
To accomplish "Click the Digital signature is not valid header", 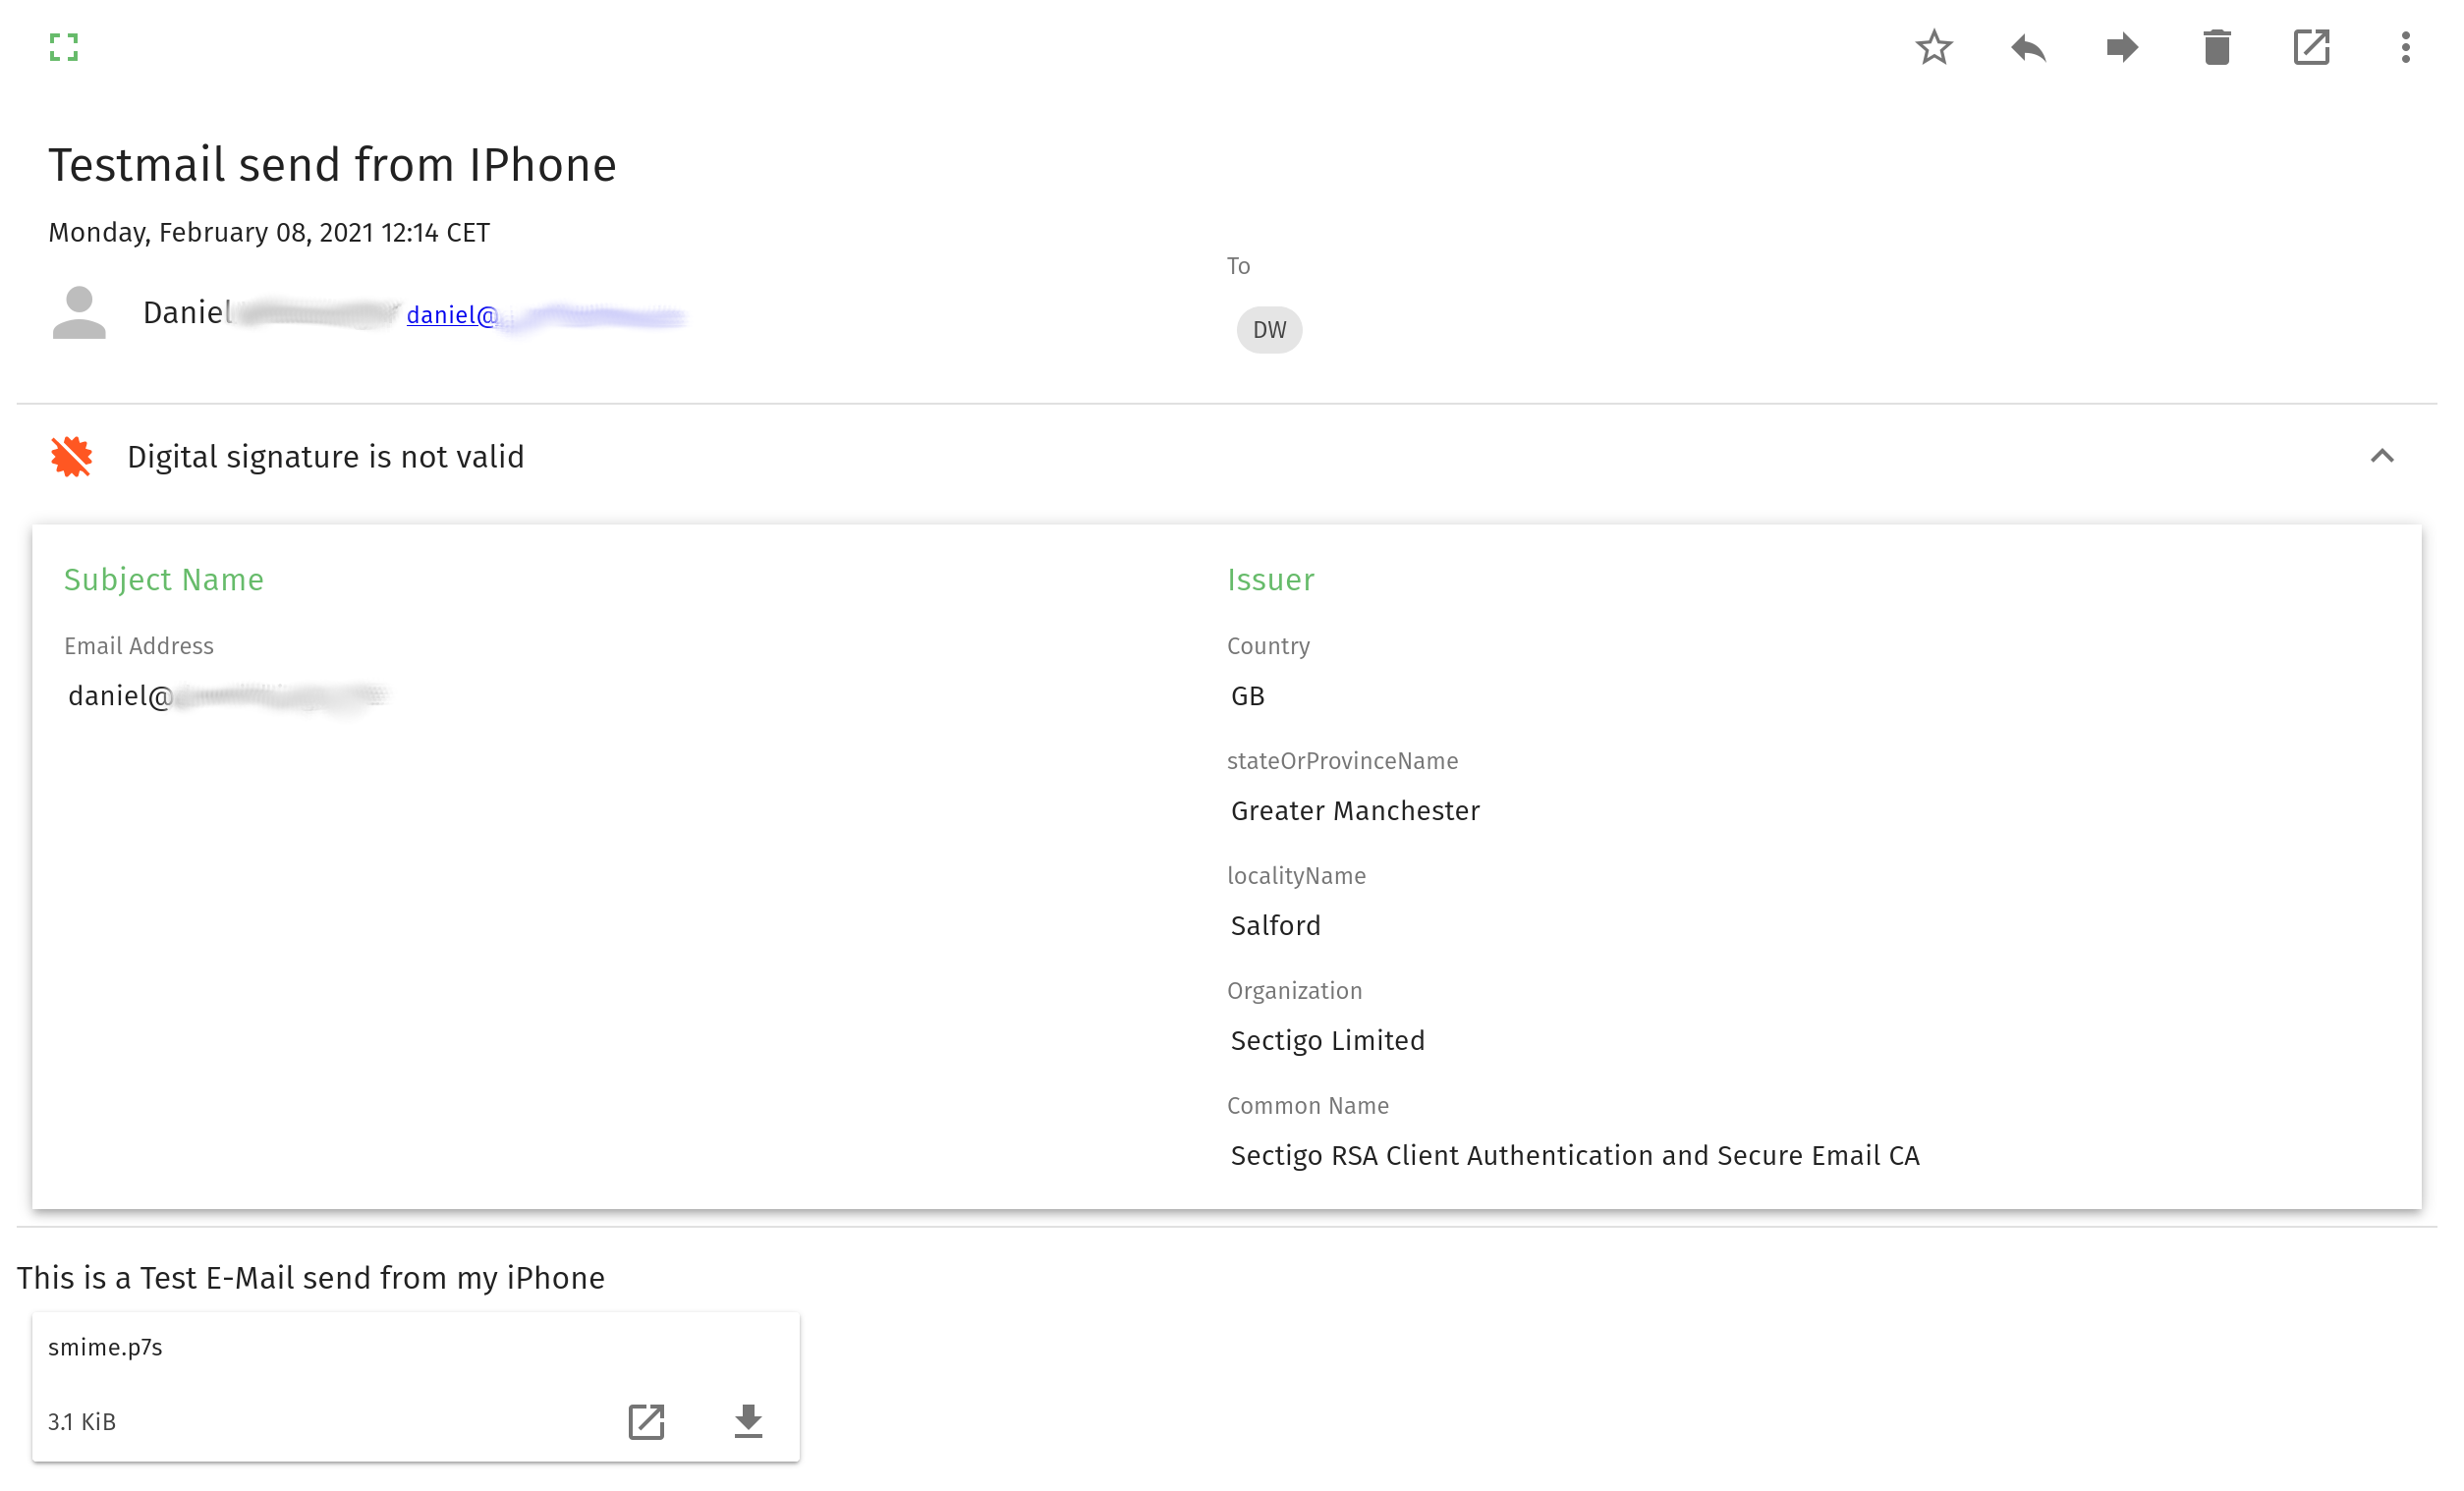I will [325, 457].
